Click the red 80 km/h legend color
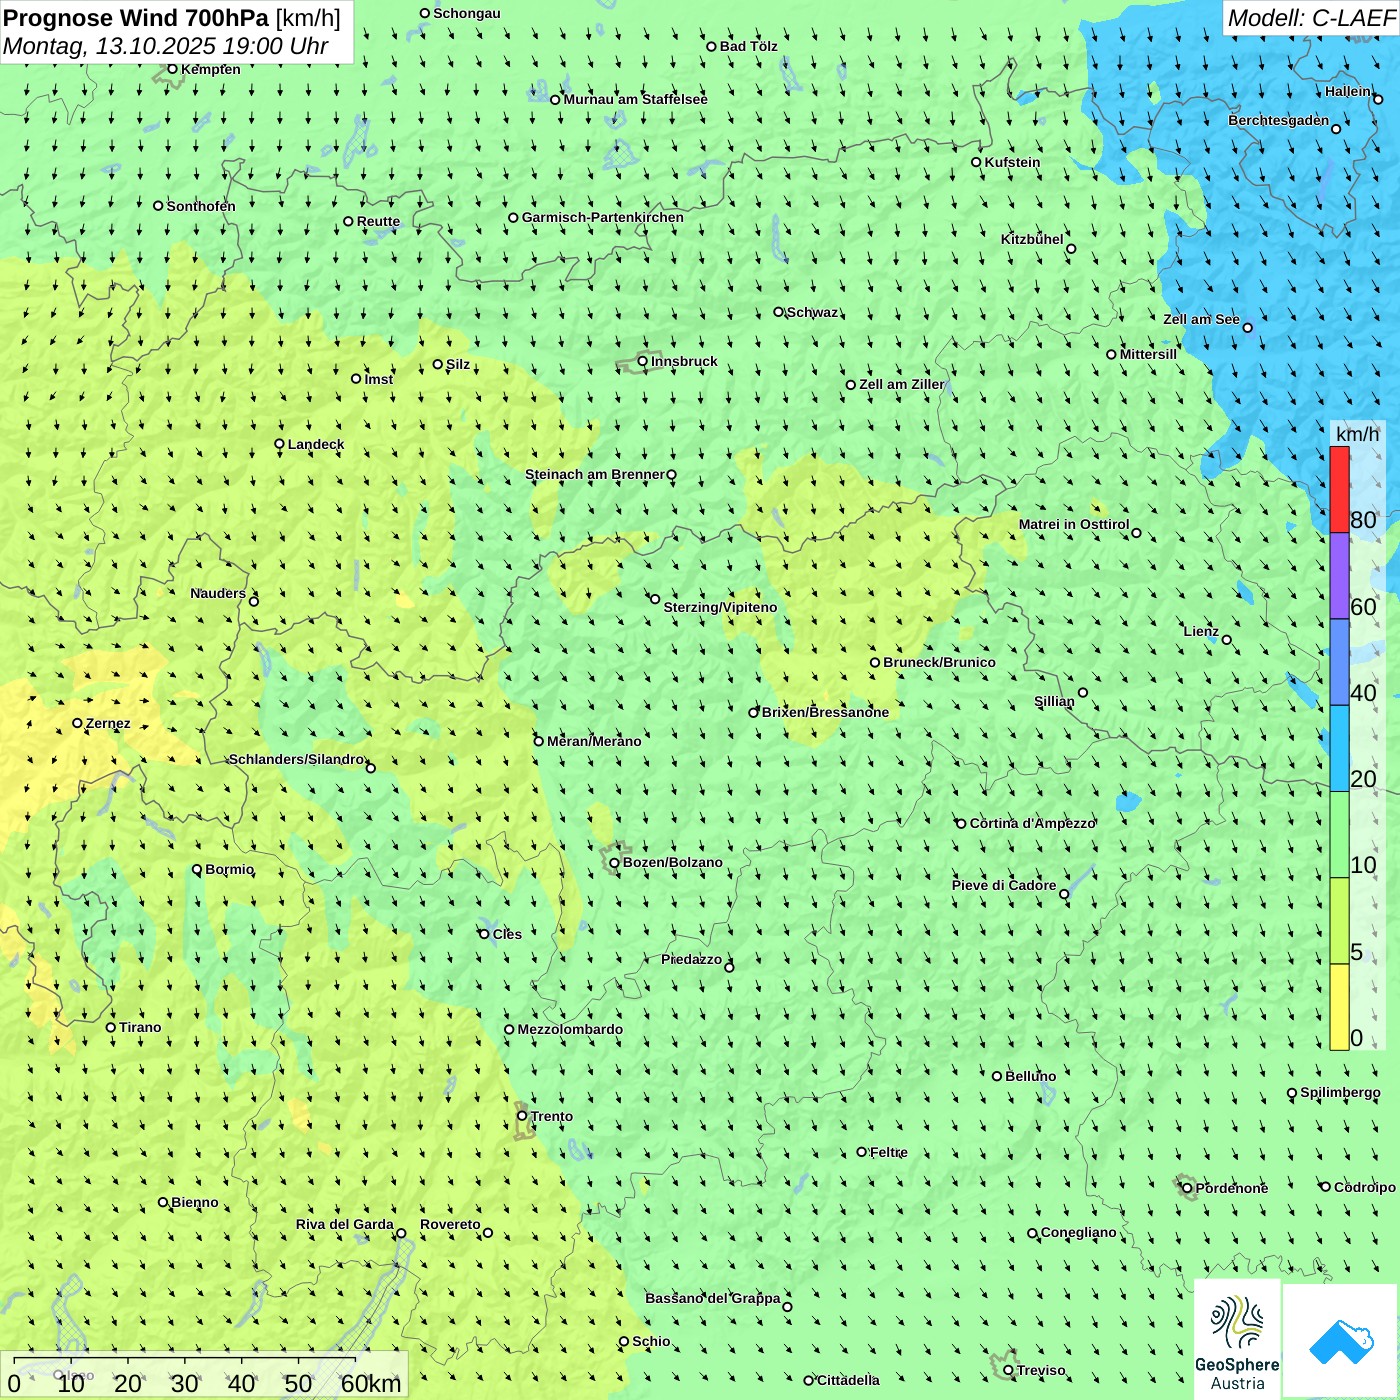The image size is (1400, 1400). [x=1339, y=489]
